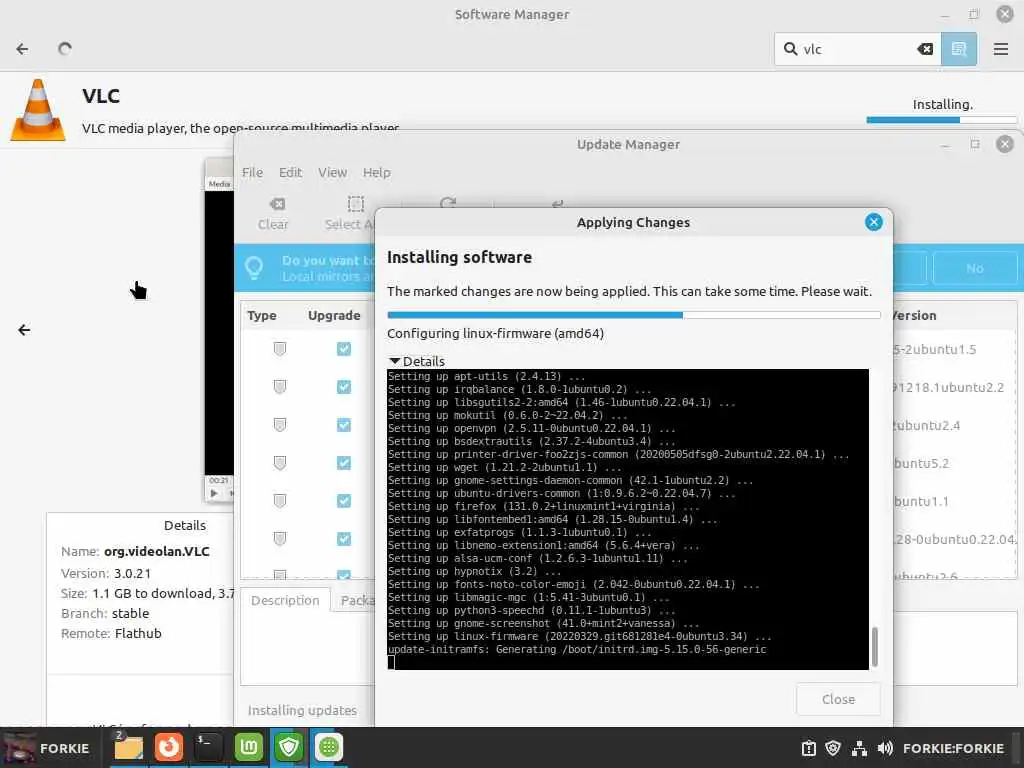Click the Type column header
Image resolution: width=1024 pixels, height=768 pixels.
point(262,315)
